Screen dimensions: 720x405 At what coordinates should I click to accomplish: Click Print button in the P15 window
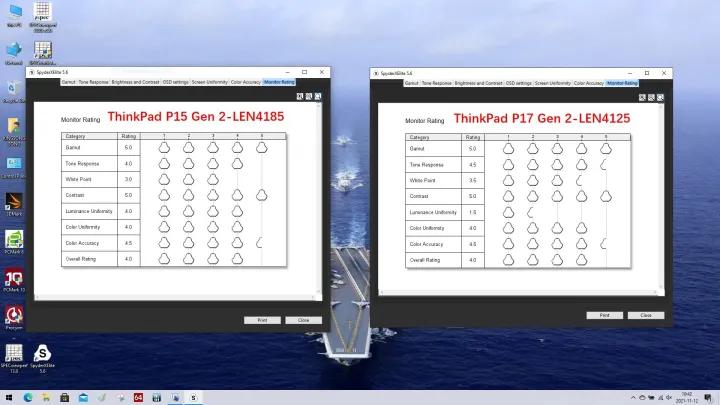pos(262,320)
